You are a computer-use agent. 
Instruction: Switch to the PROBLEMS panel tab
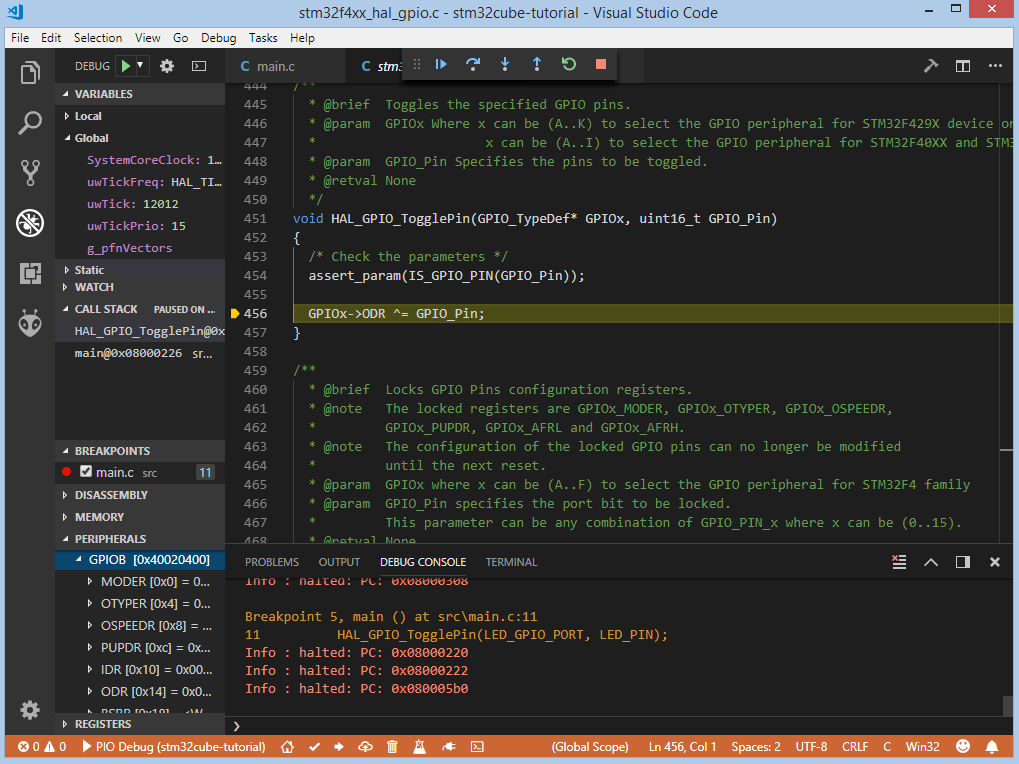coord(272,562)
